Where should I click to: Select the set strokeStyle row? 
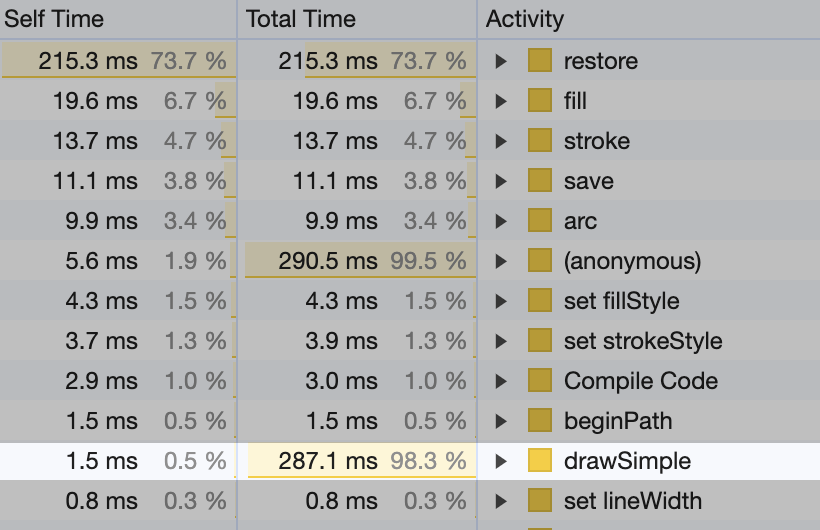[642, 341]
